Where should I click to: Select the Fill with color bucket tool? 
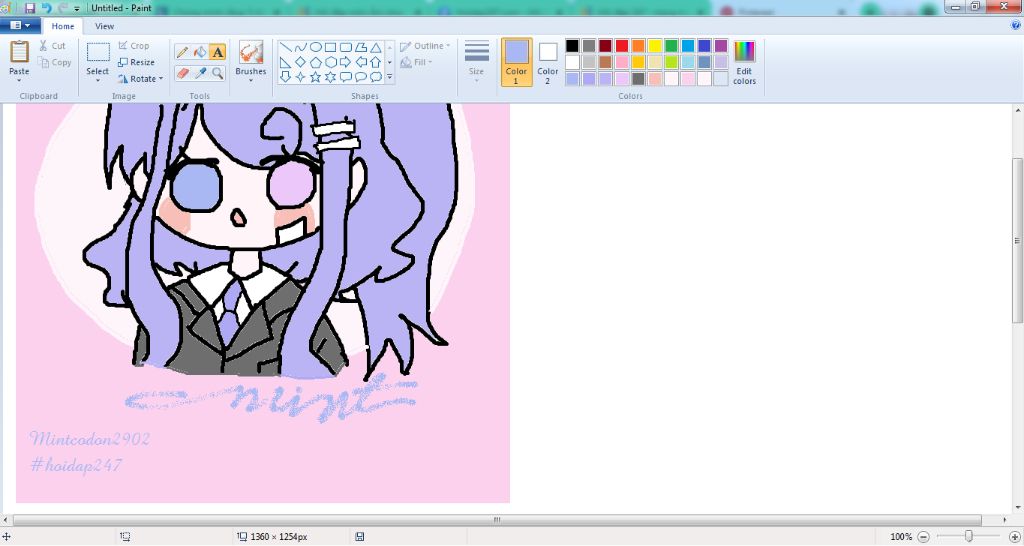200,52
